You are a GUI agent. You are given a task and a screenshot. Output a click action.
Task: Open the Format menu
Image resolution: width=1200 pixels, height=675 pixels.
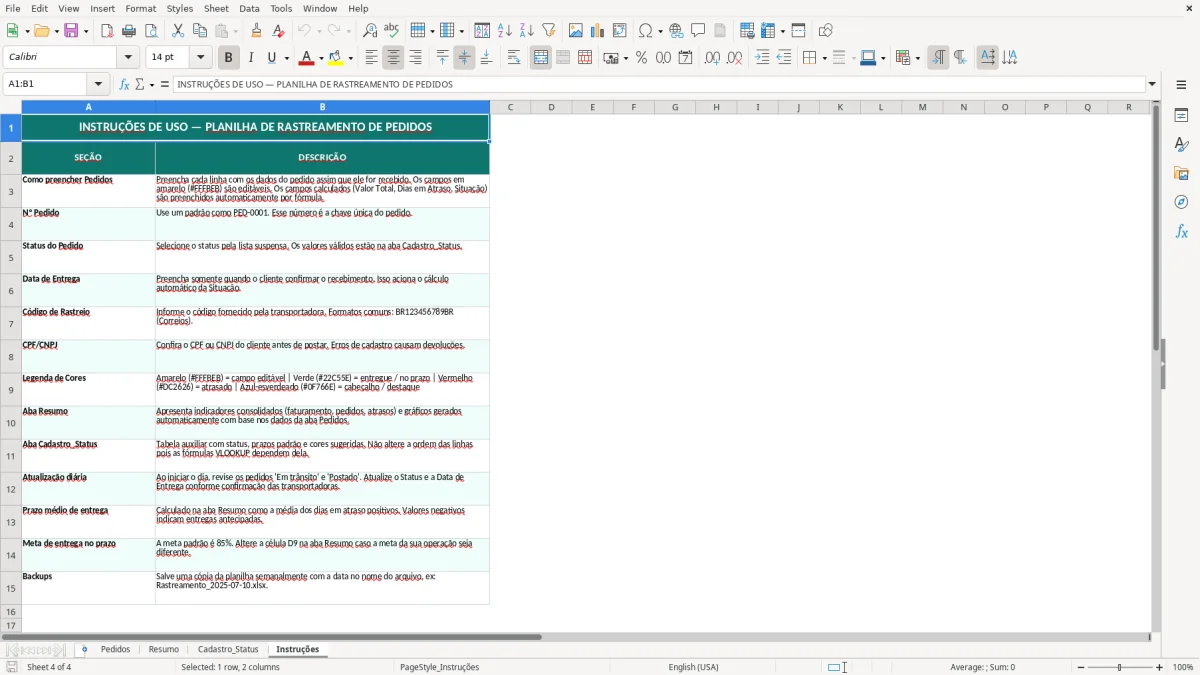140,8
